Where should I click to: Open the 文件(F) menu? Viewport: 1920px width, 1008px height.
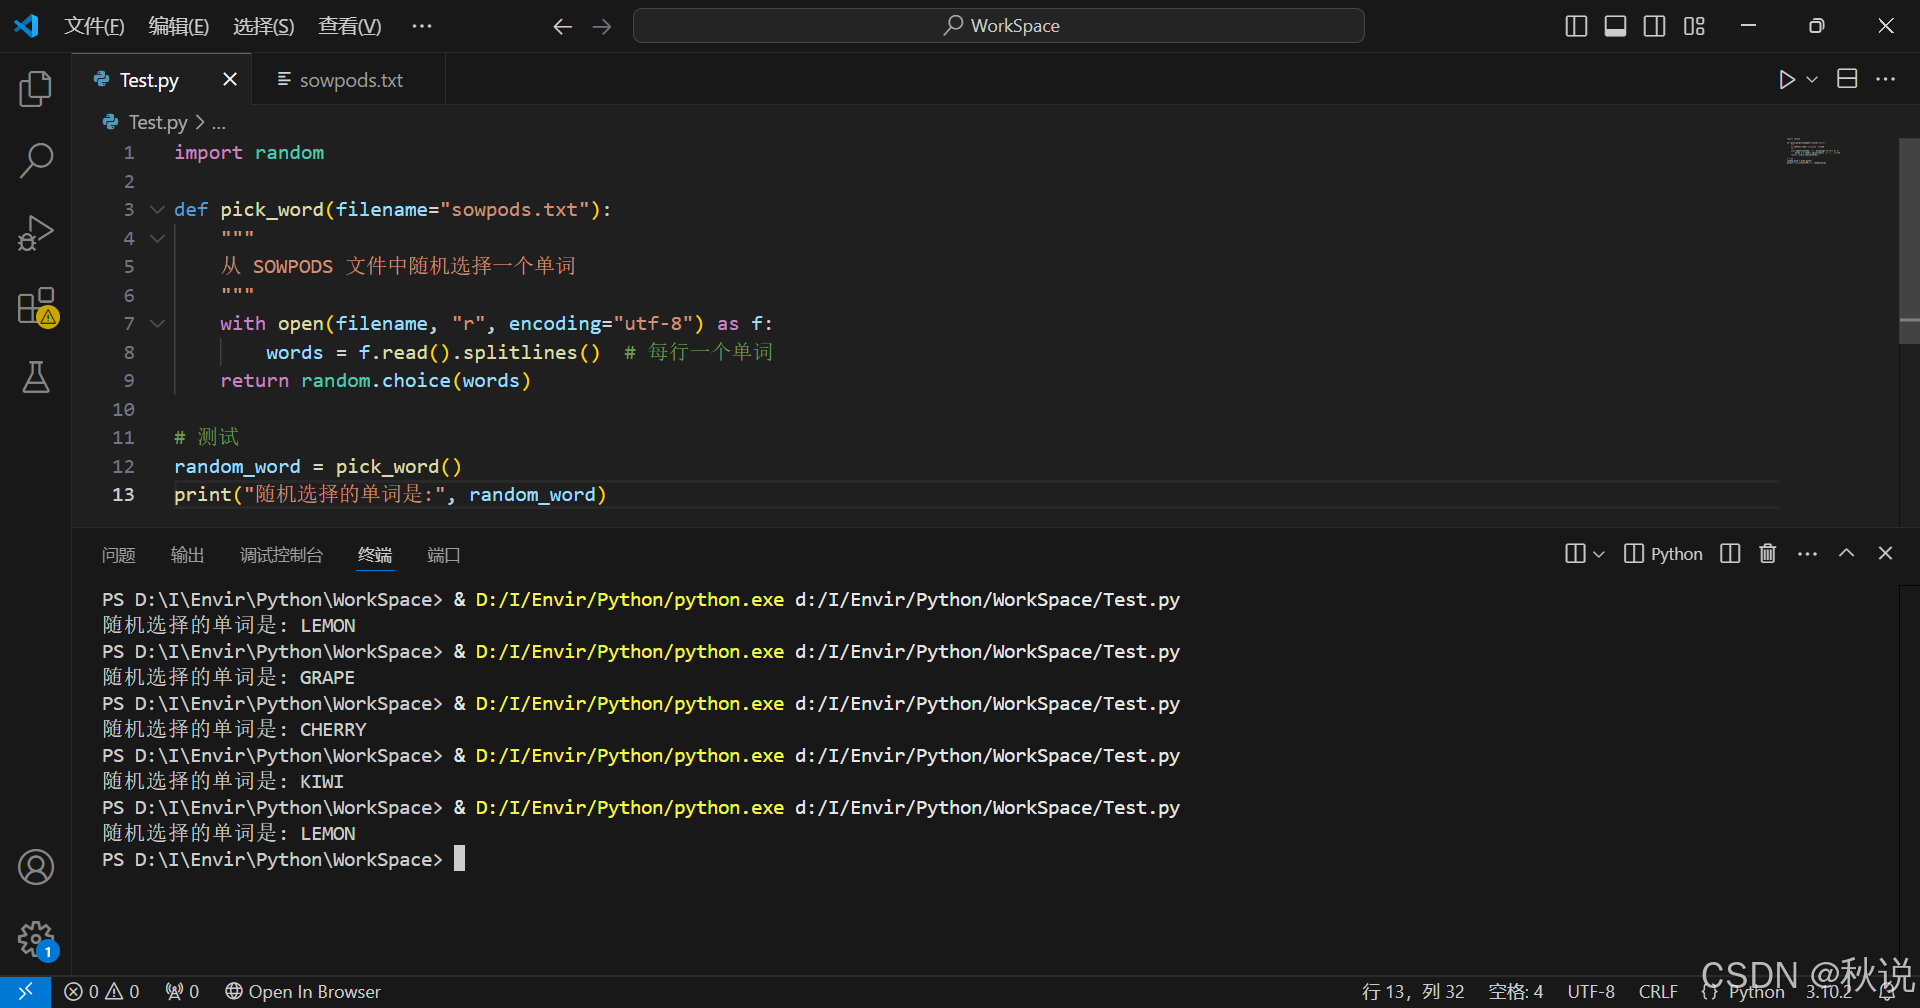tap(94, 26)
